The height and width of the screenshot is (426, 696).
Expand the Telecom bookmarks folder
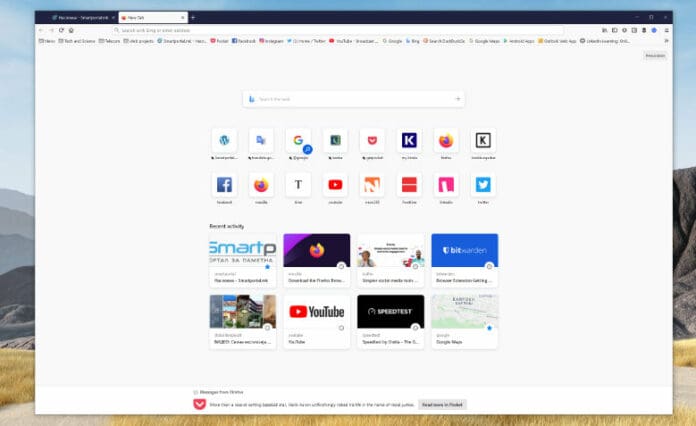108,41
